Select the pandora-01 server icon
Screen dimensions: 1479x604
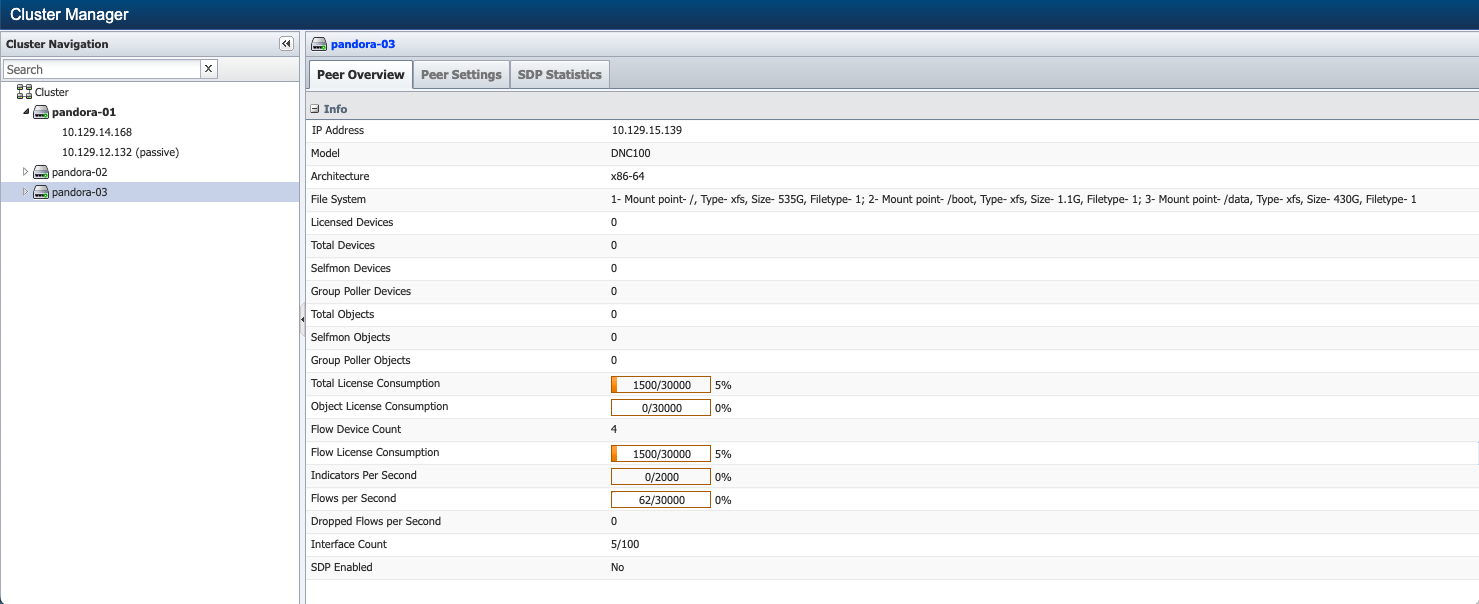[41, 112]
